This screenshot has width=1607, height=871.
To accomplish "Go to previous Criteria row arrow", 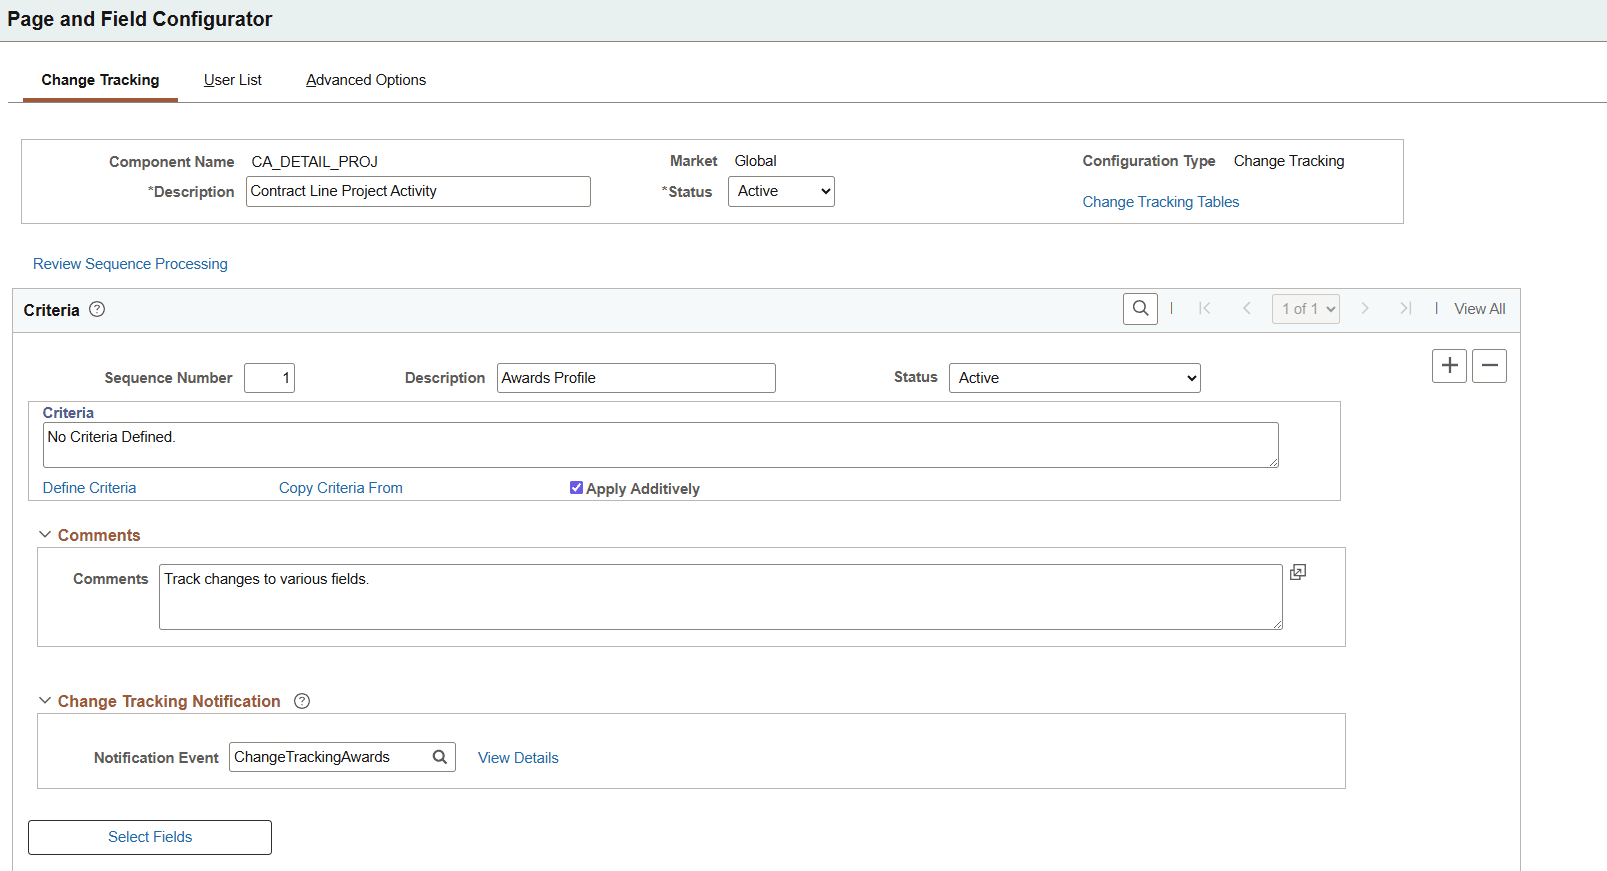I will [x=1247, y=309].
